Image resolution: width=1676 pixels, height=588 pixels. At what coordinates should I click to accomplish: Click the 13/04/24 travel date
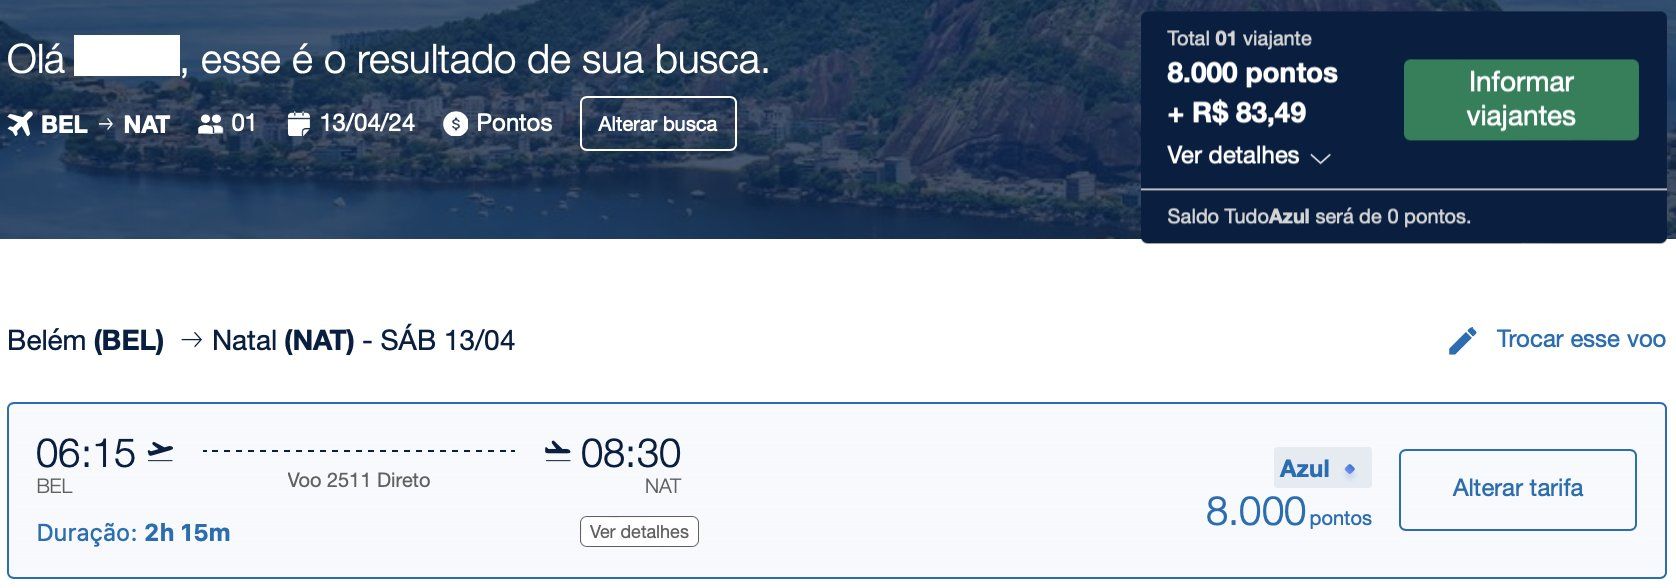(x=367, y=123)
